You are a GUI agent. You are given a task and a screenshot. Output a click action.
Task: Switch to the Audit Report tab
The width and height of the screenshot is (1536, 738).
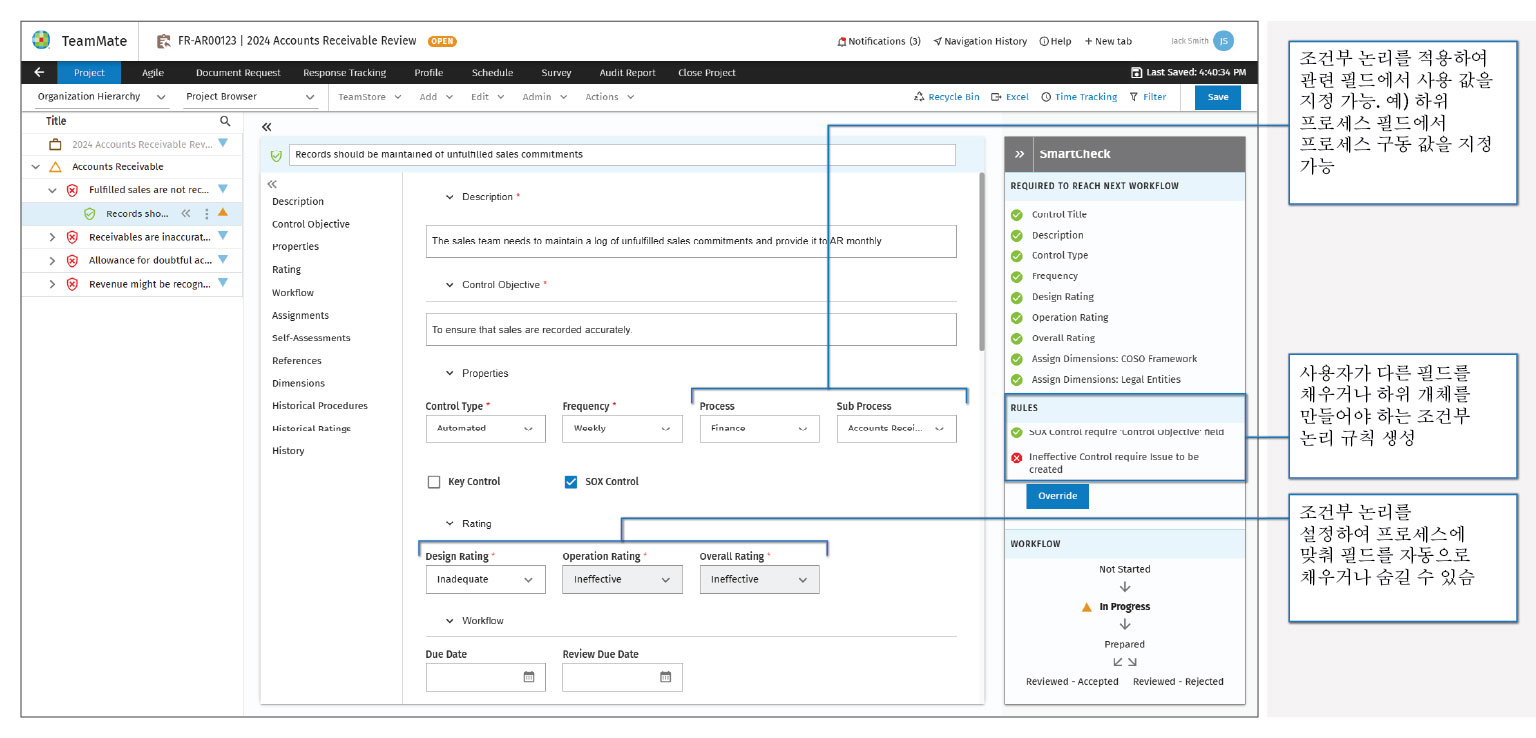pyautogui.click(x=627, y=73)
